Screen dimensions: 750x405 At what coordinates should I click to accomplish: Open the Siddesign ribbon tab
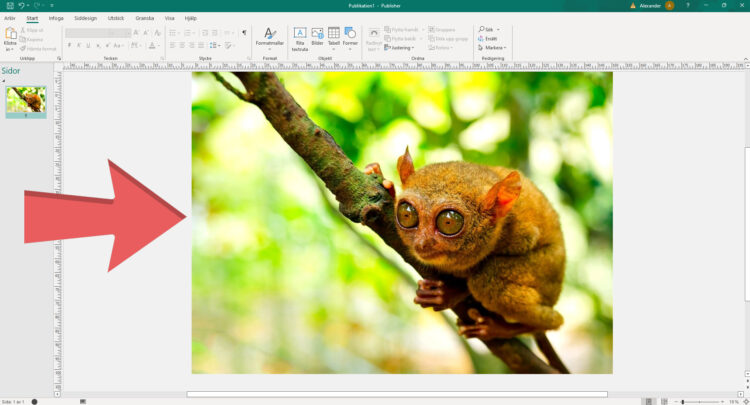coord(85,18)
